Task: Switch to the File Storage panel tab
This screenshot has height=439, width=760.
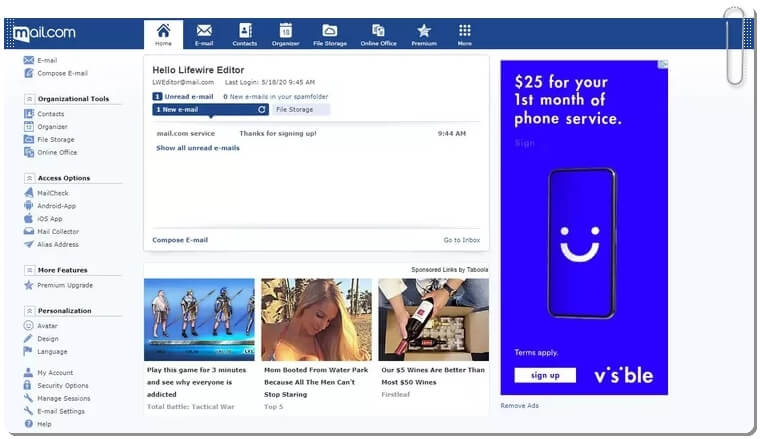Action: pos(301,110)
